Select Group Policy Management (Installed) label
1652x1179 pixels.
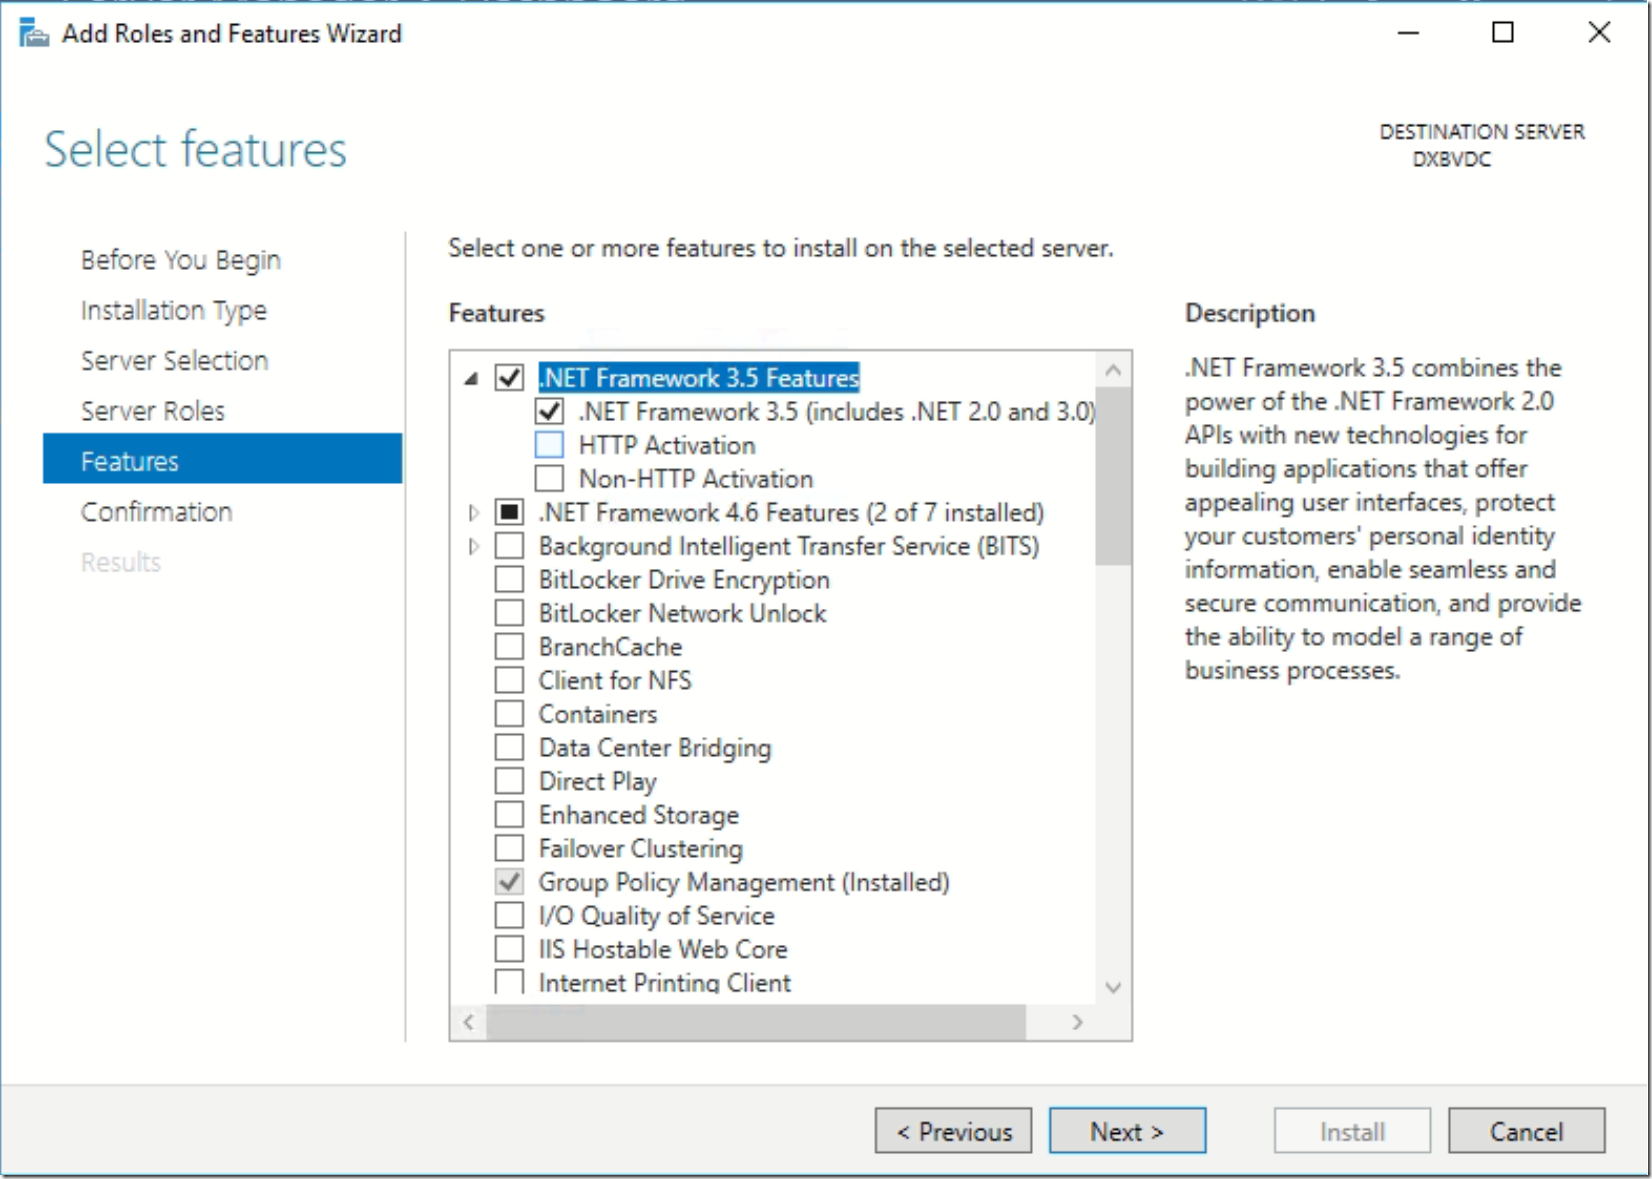pyautogui.click(x=744, y=882)
